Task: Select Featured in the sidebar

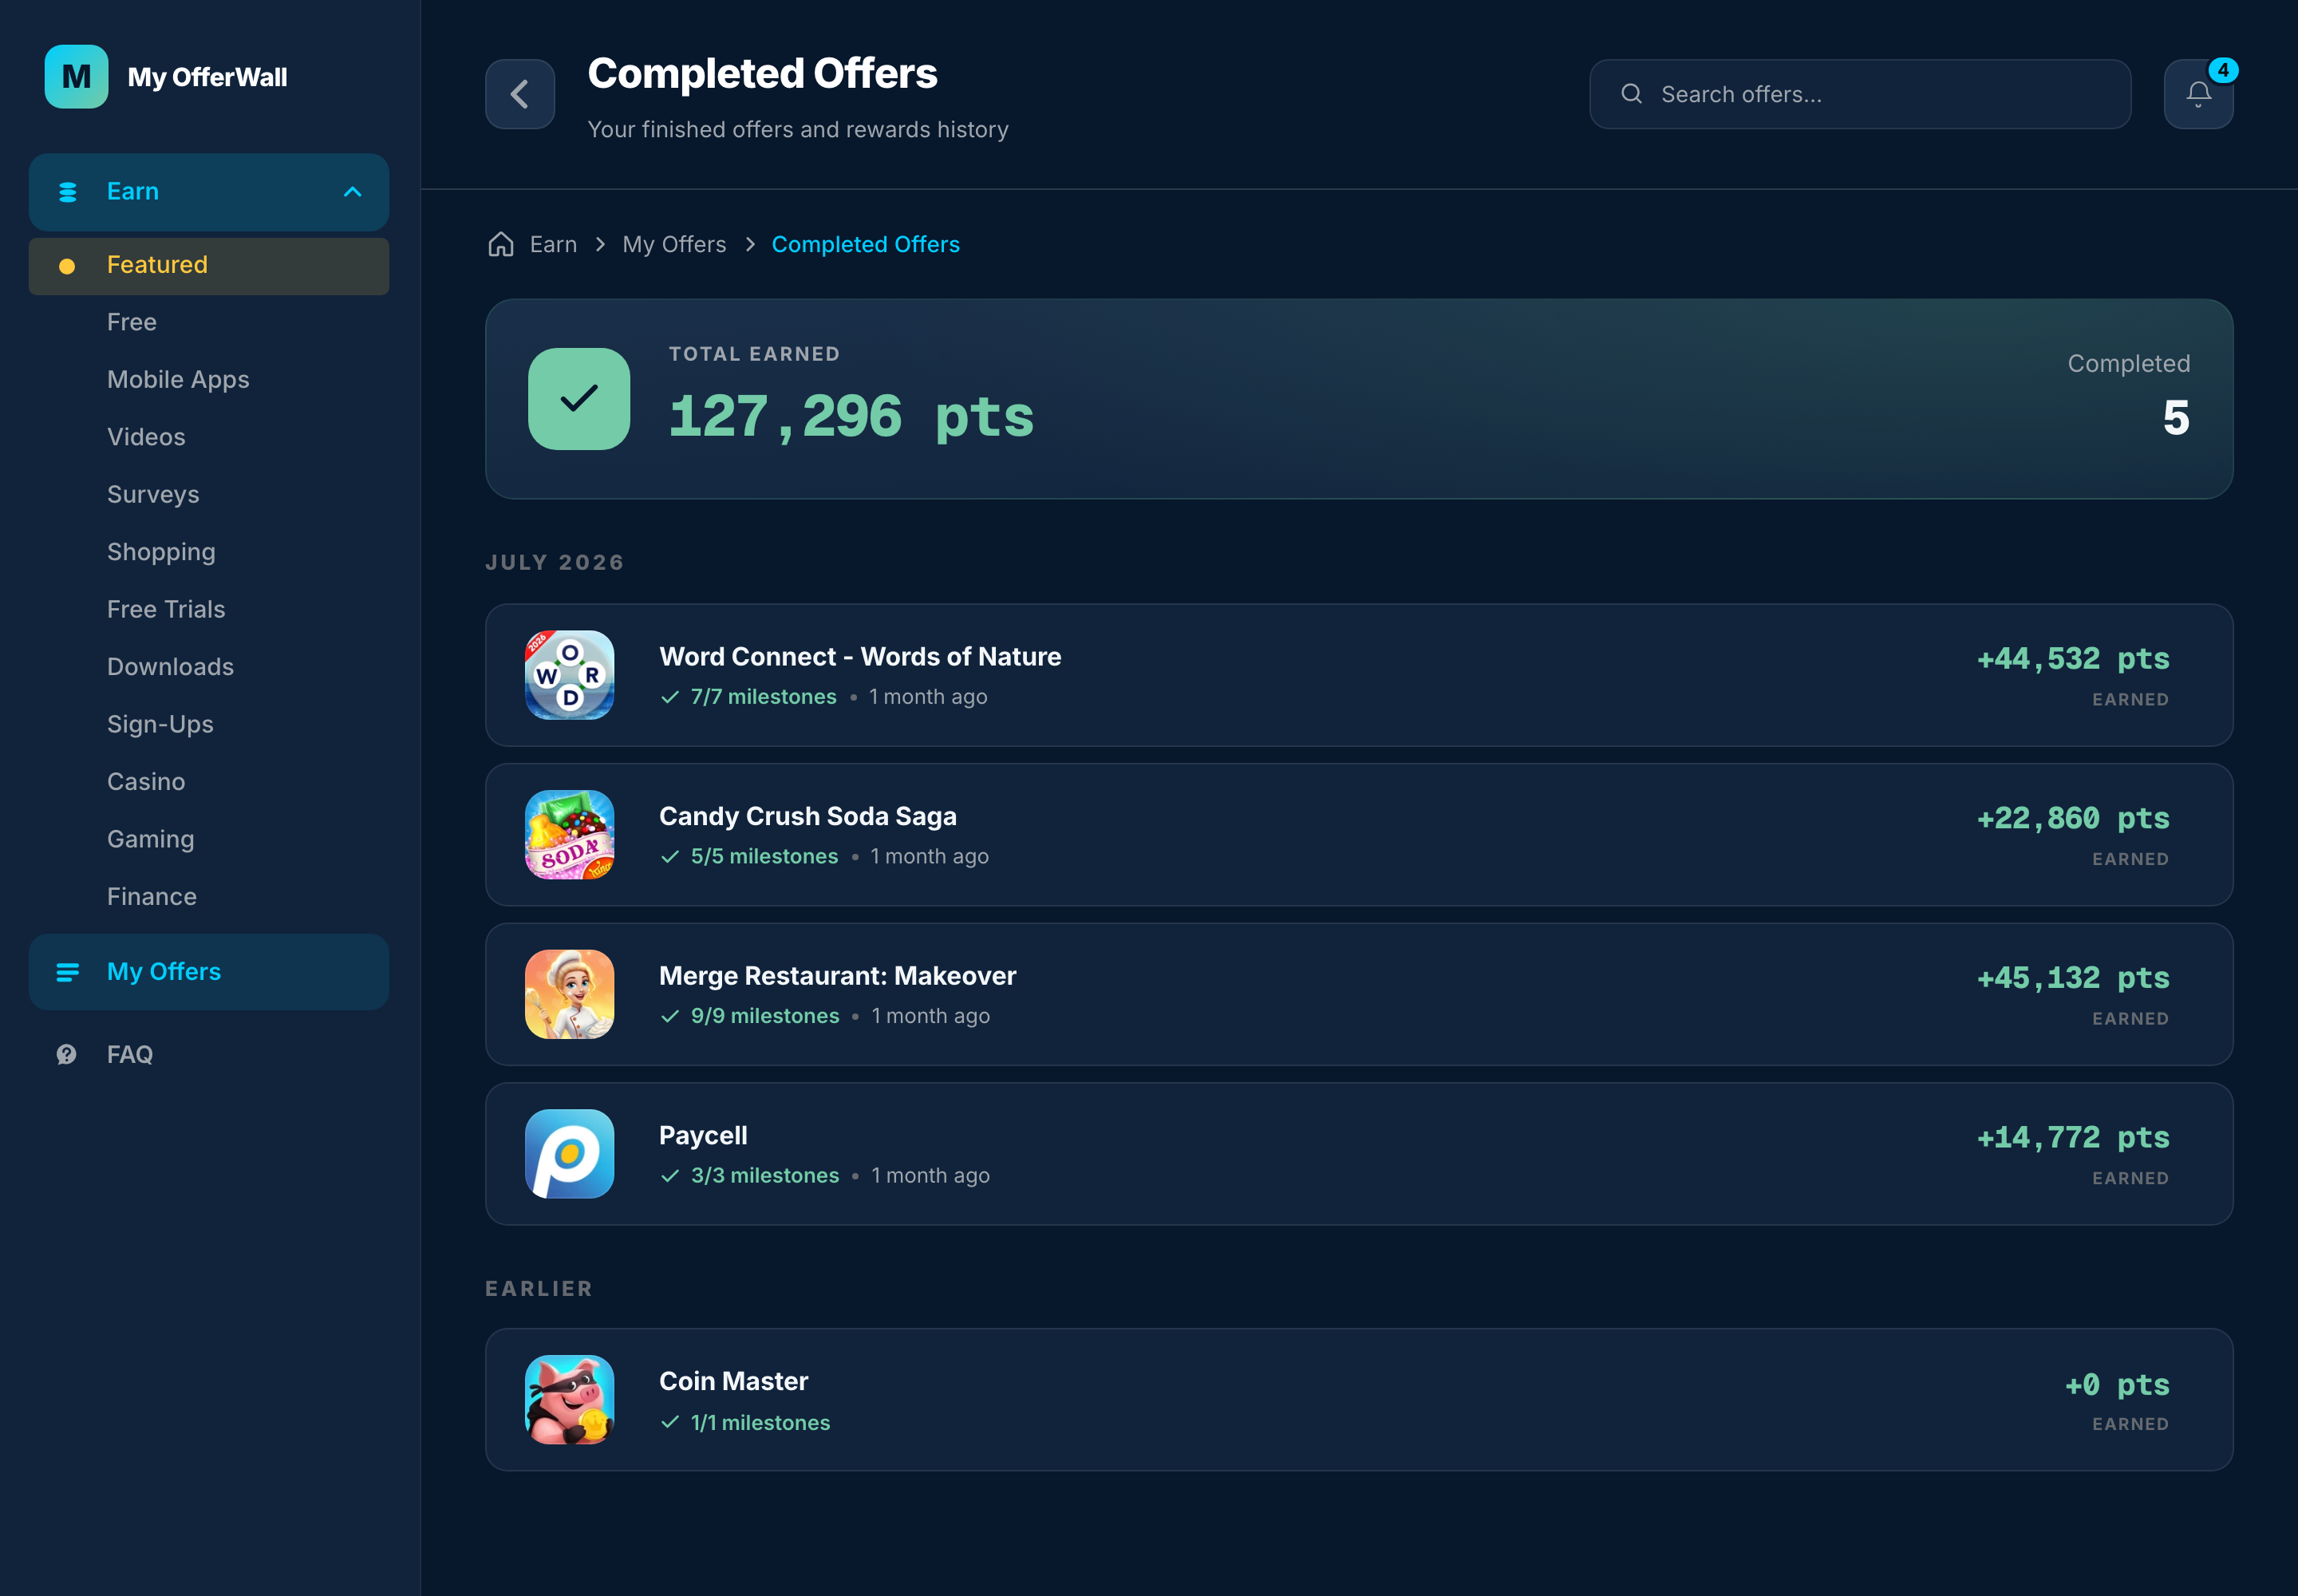Action: (209, 266)
